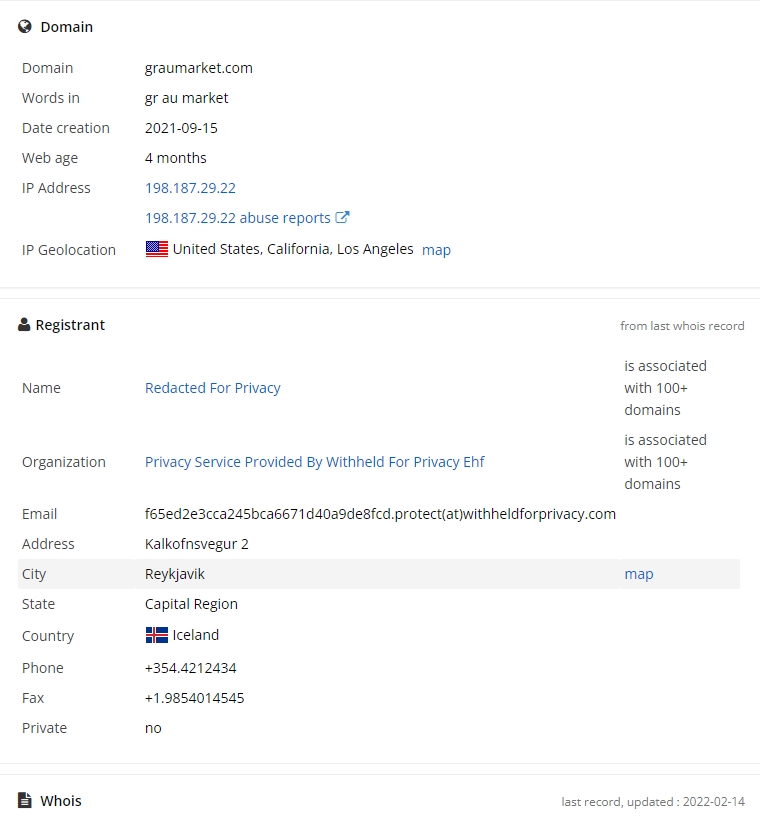Click the person icon next to Registrant
760x818 pixels.
[x=24, y=325]
